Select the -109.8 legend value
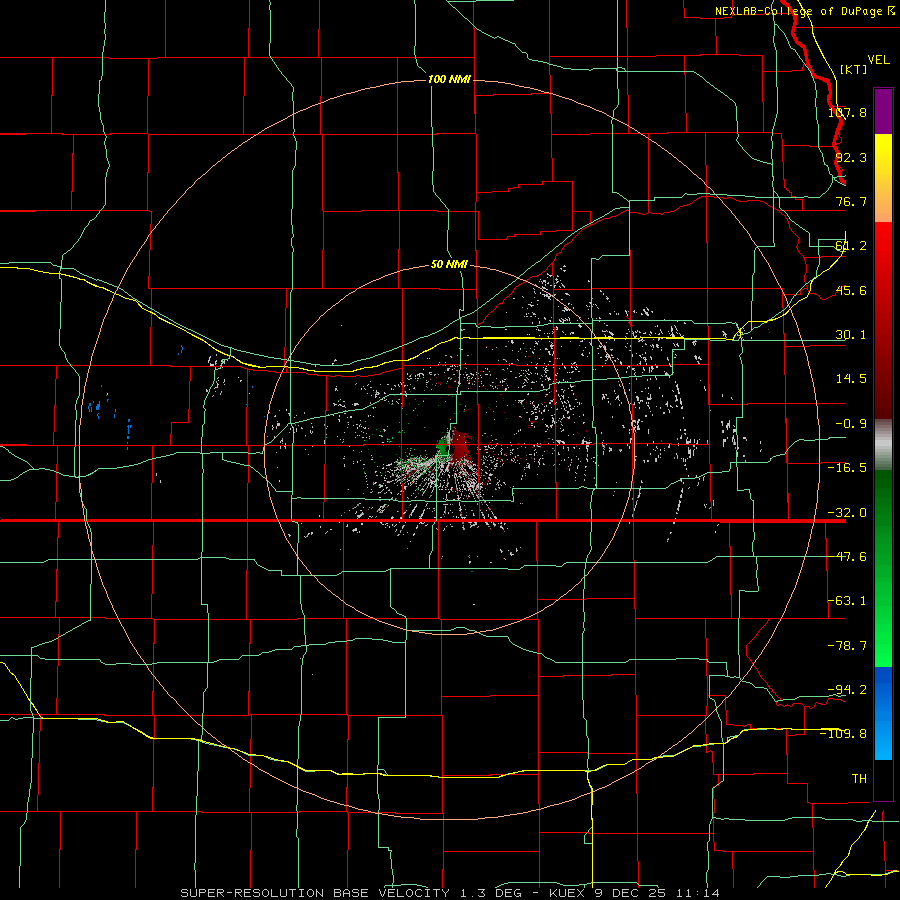The width and height of the screenshot is (900, 900). tap(844, 734)
